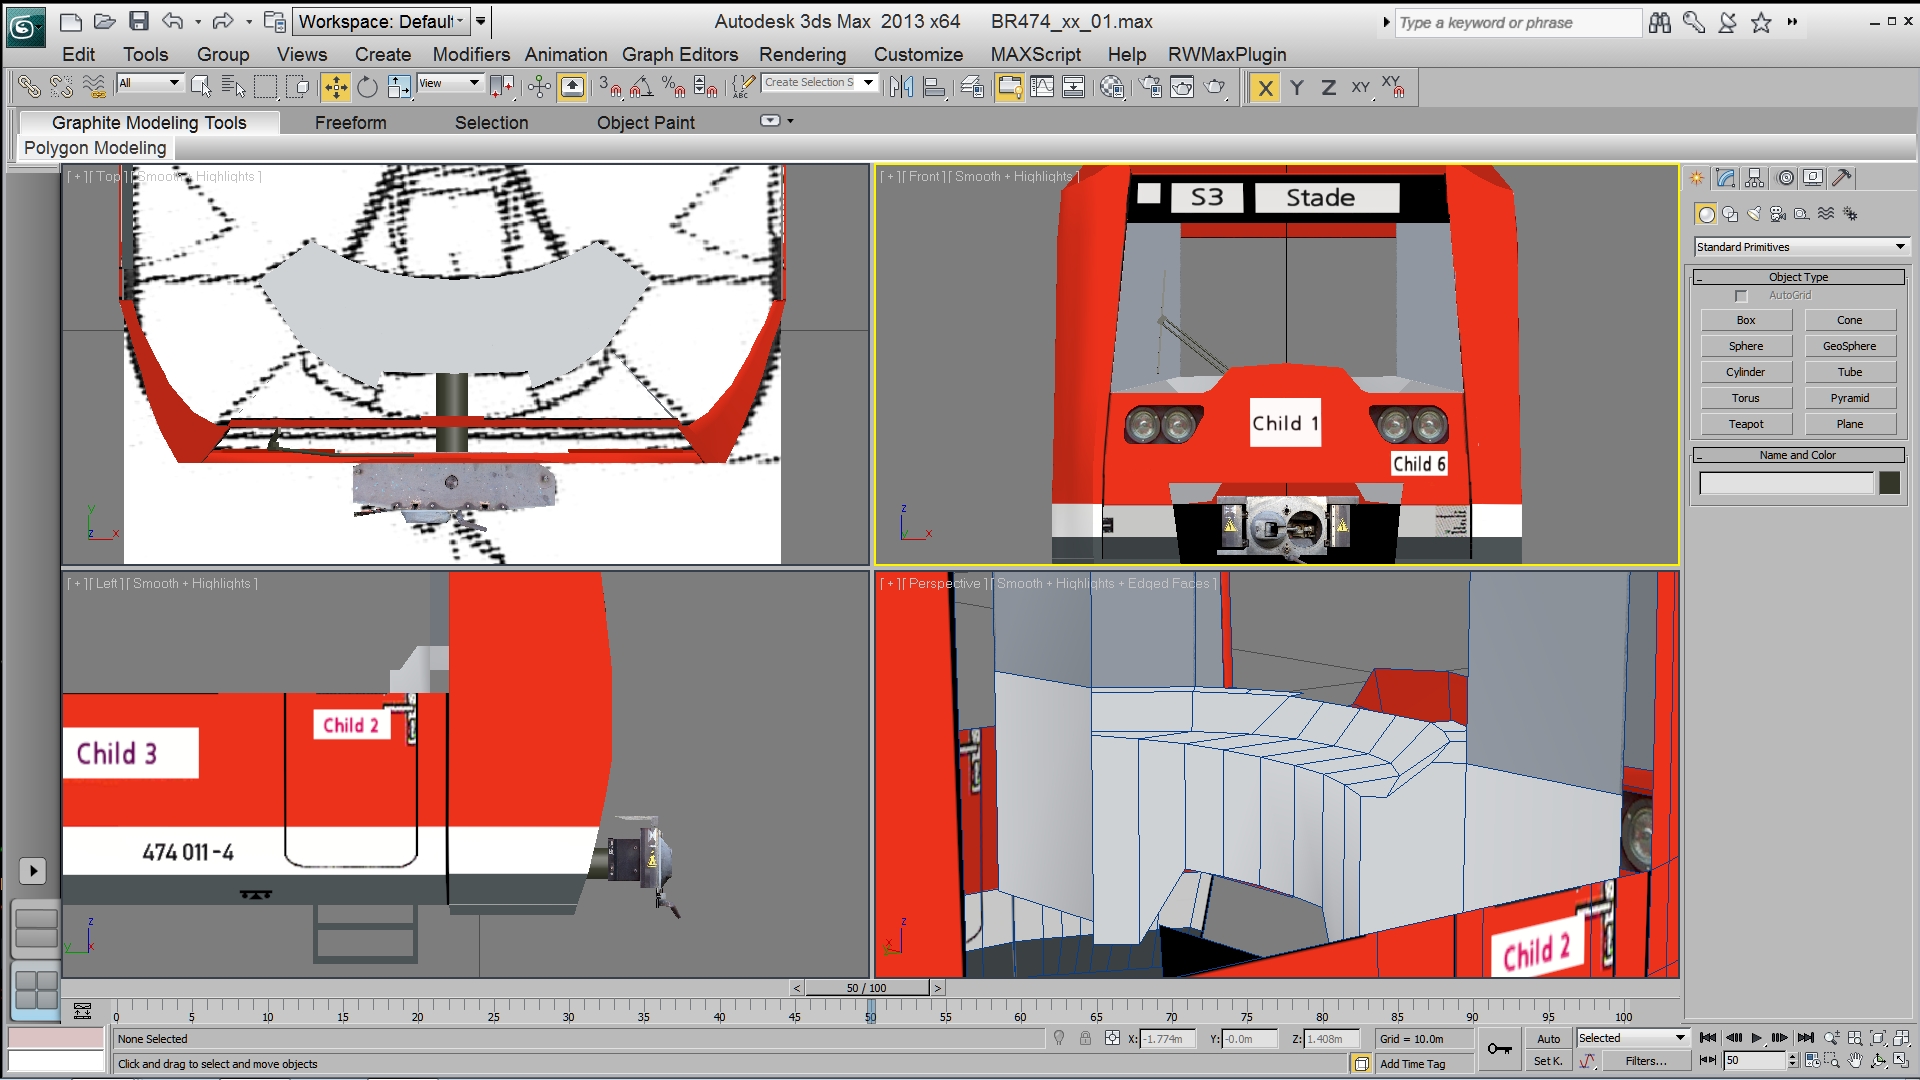Open the Standard Primitives dropdown
This screenshot has width=1920, height=1080.
pyautogui.click(x=1801, y=247)
